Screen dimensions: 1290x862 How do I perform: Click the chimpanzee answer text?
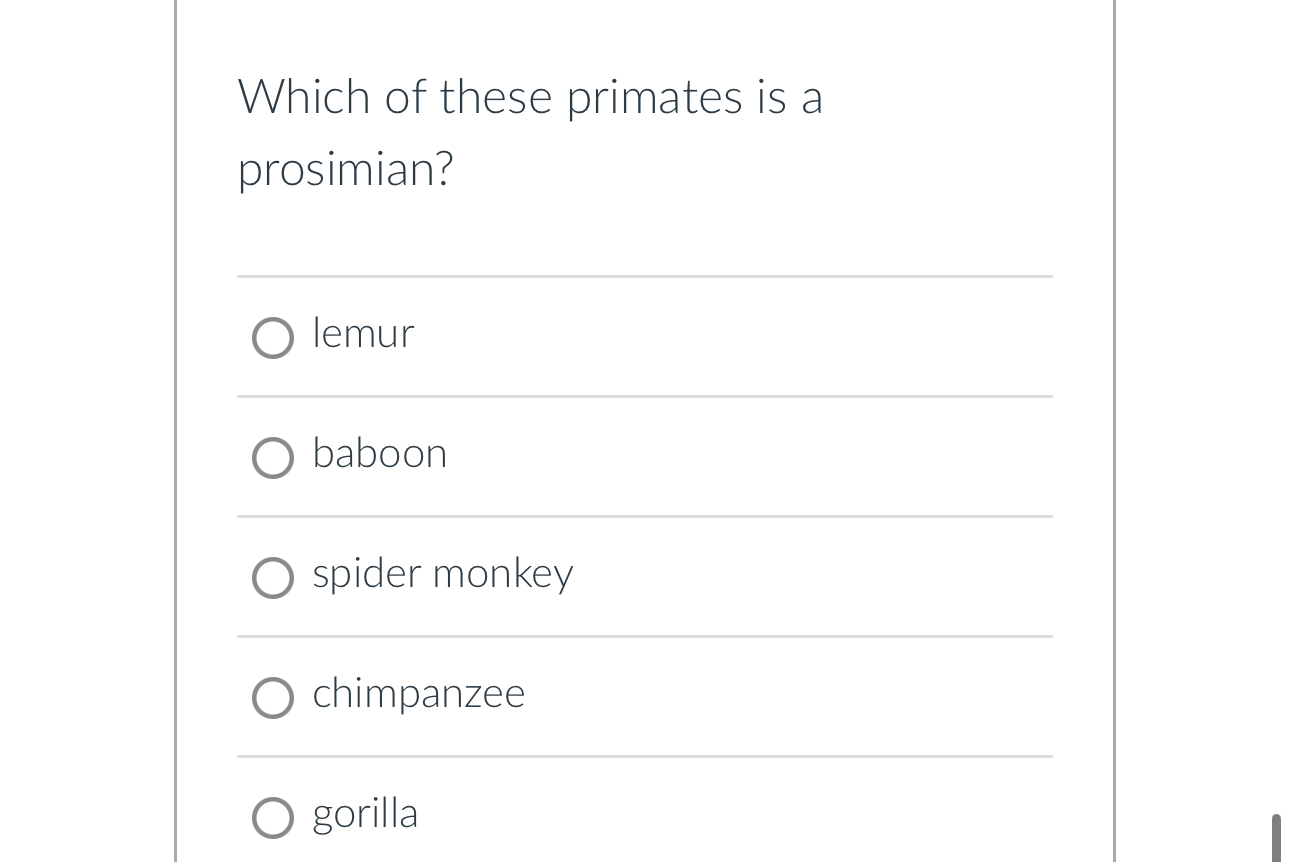click(x=418, y=694)
